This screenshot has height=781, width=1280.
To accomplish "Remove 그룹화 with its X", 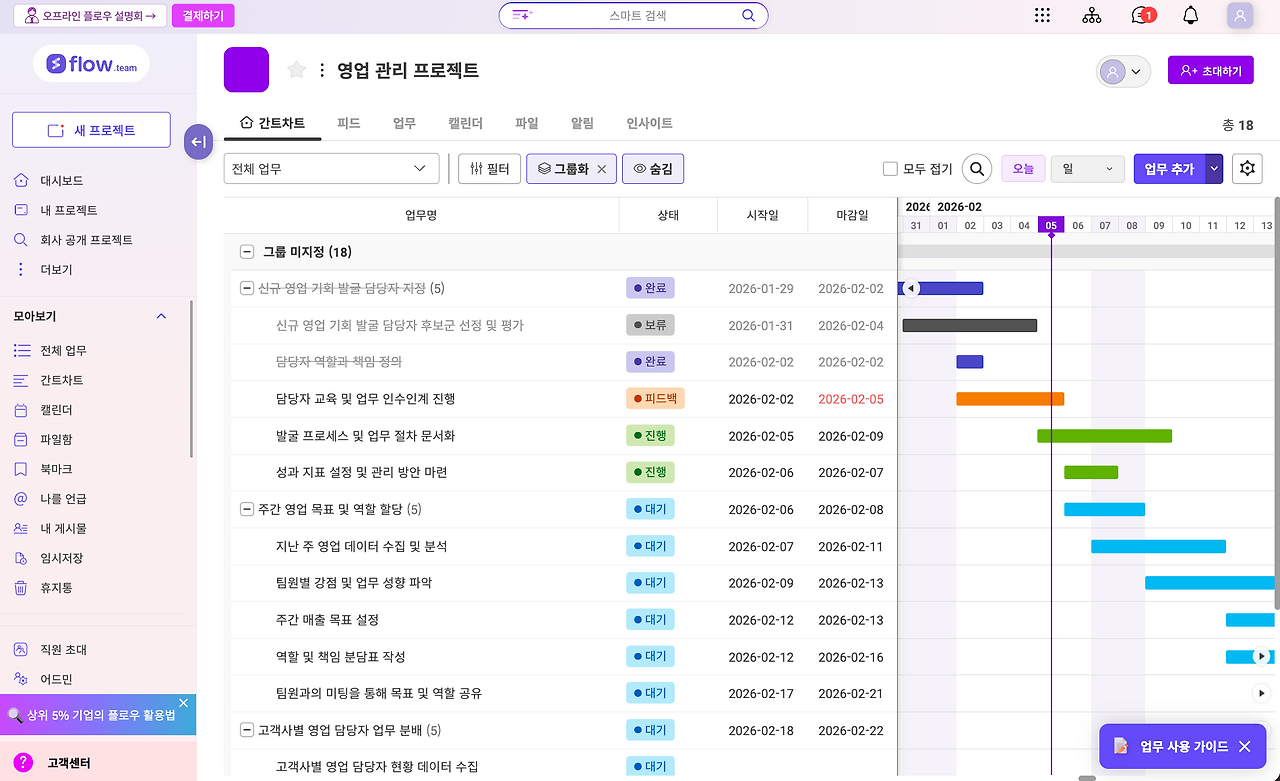I will [x=602, y=169].
